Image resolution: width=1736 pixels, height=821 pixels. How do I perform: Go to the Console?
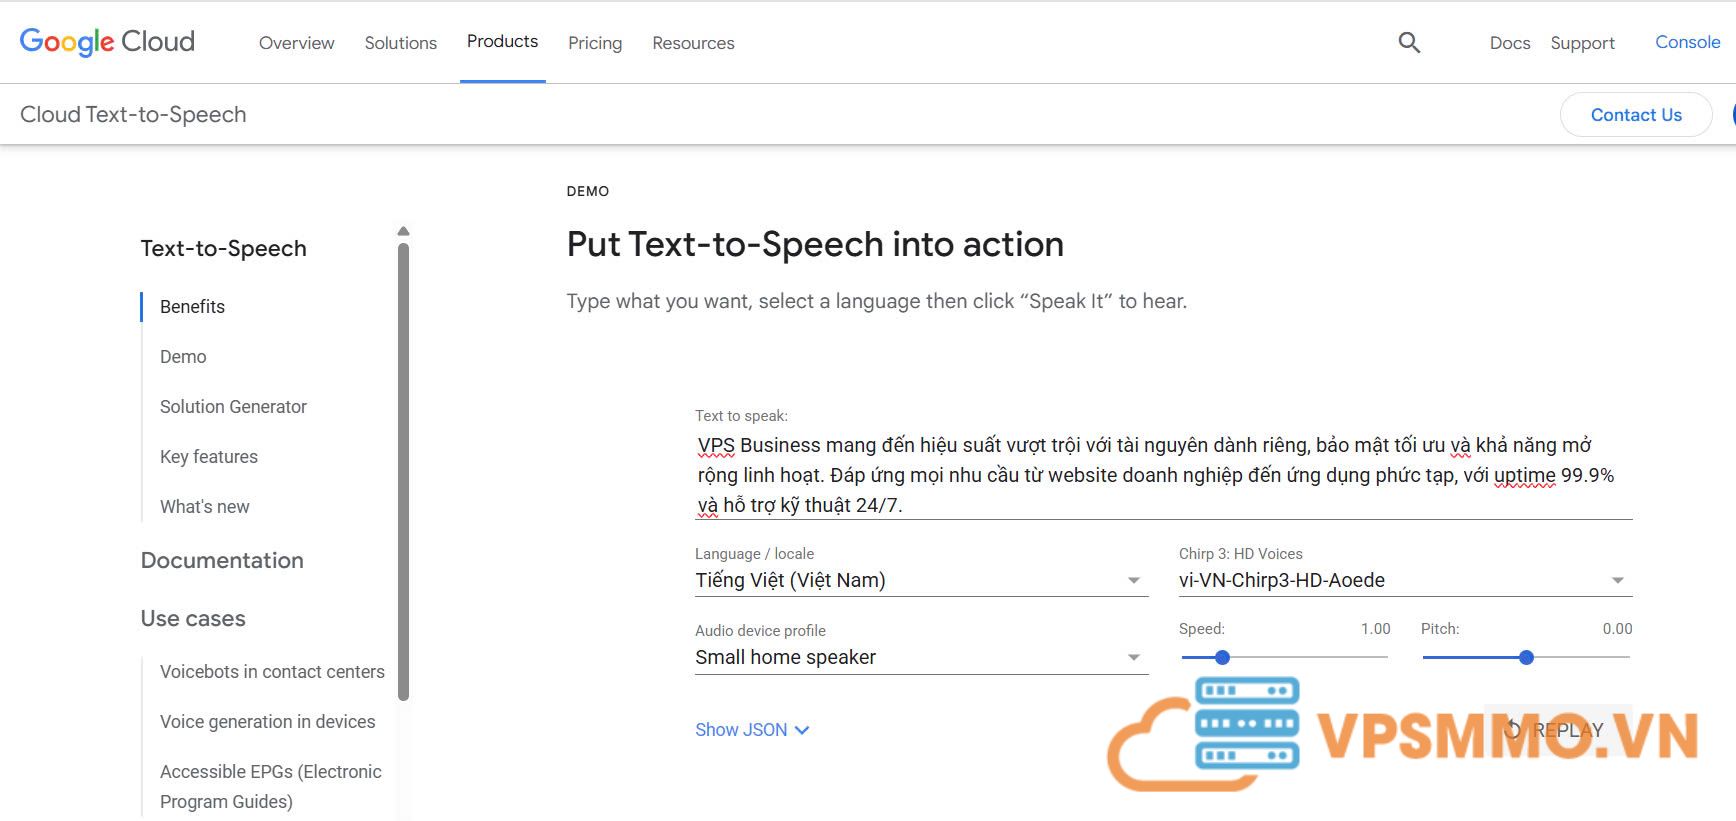coord(1687,42)
